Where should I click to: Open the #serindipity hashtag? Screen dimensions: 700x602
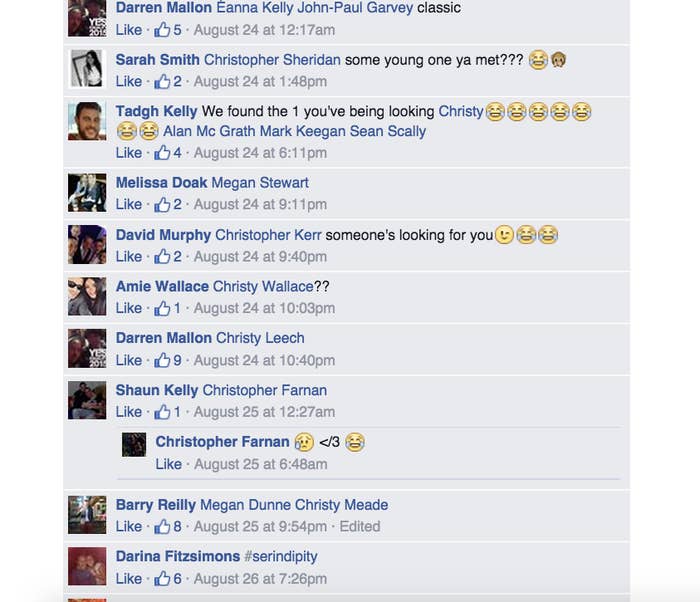[x=281, y=556]
